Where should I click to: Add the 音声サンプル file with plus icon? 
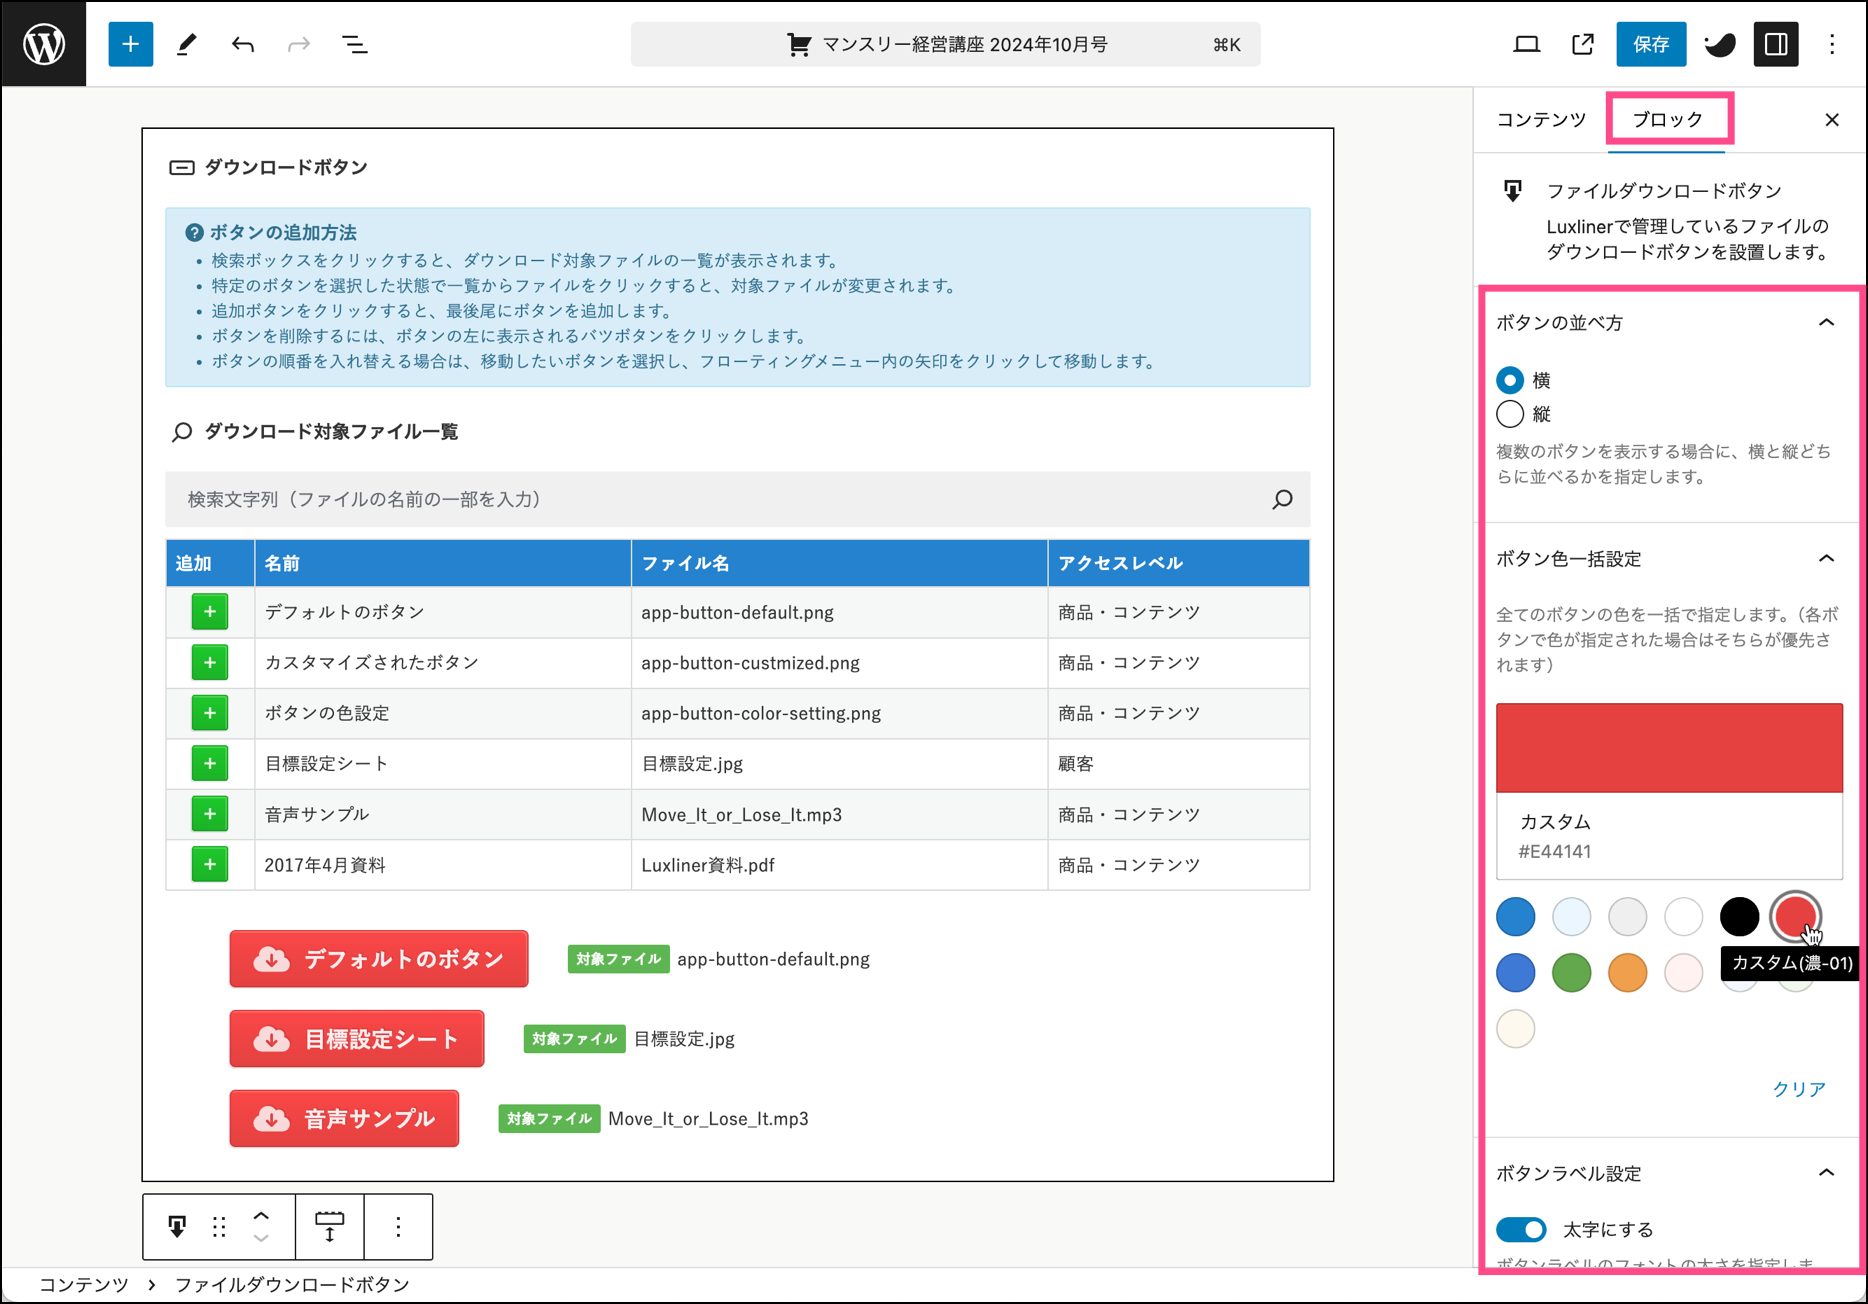210,814
